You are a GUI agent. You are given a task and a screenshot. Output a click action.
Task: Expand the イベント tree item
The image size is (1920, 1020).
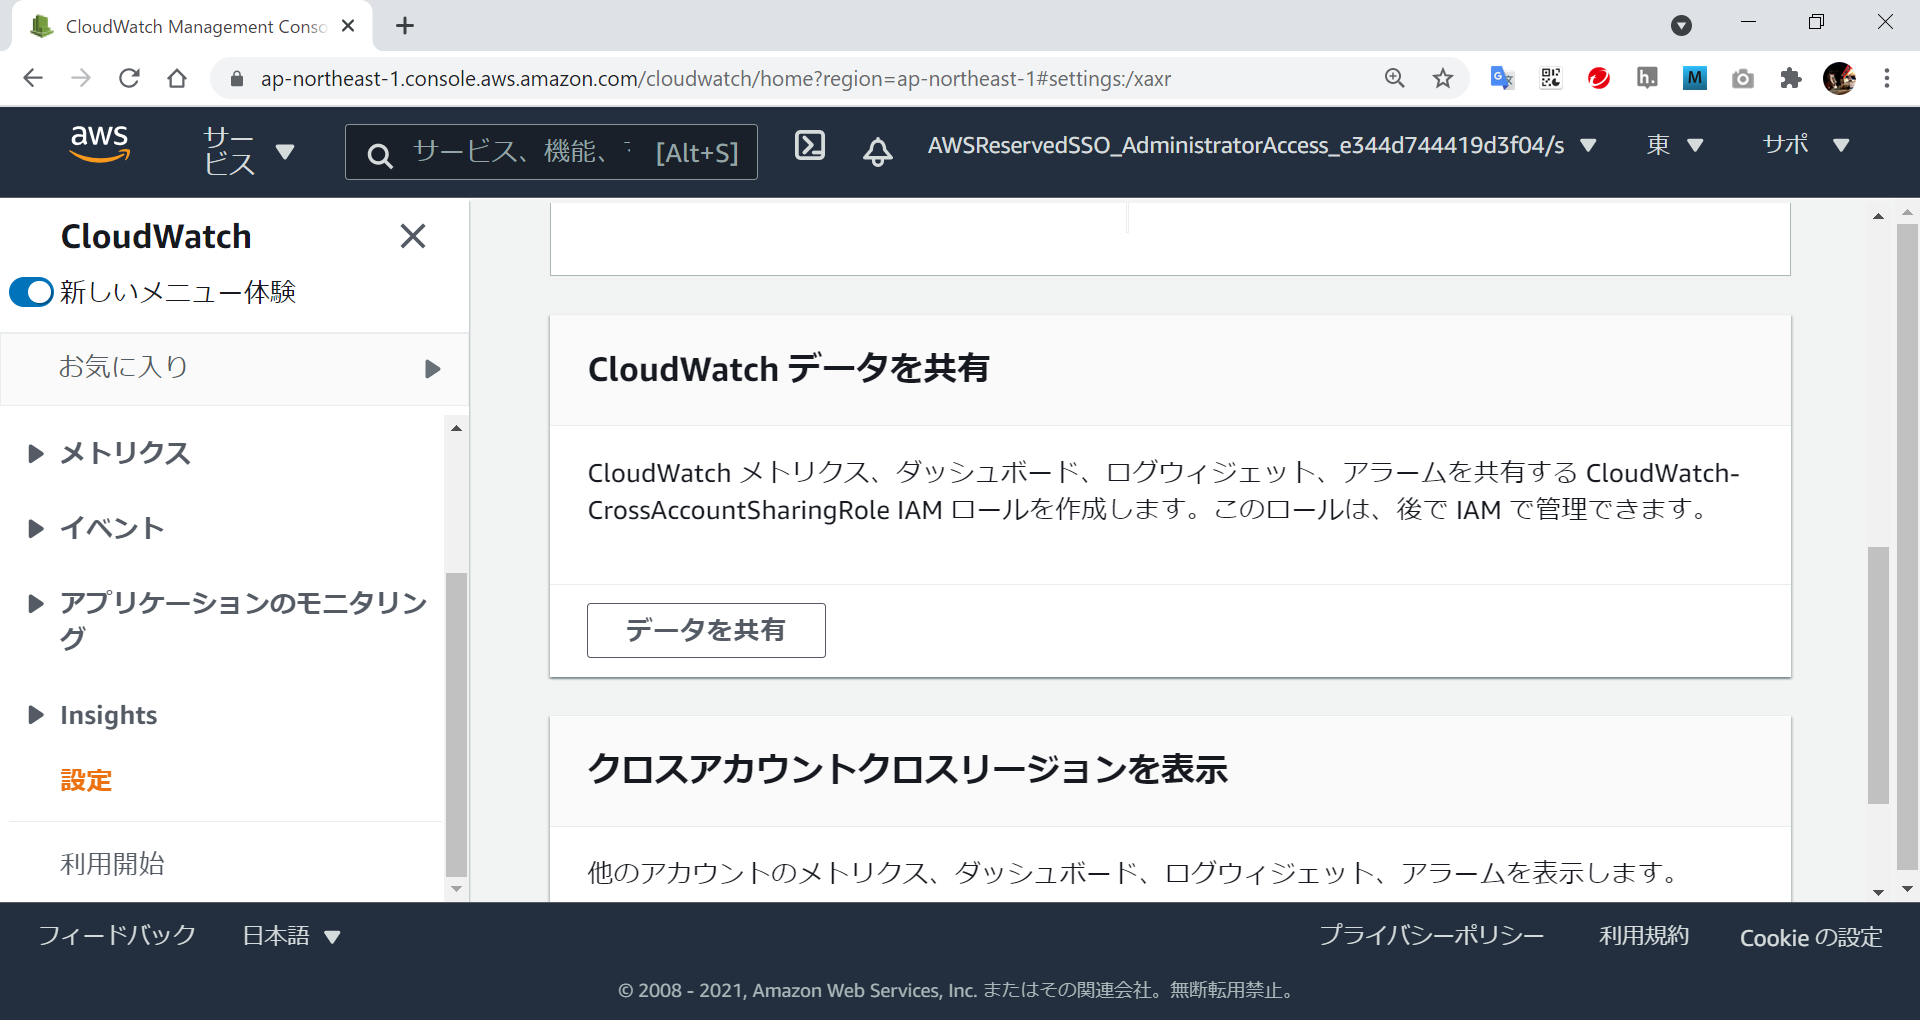(x=36, y=528)
